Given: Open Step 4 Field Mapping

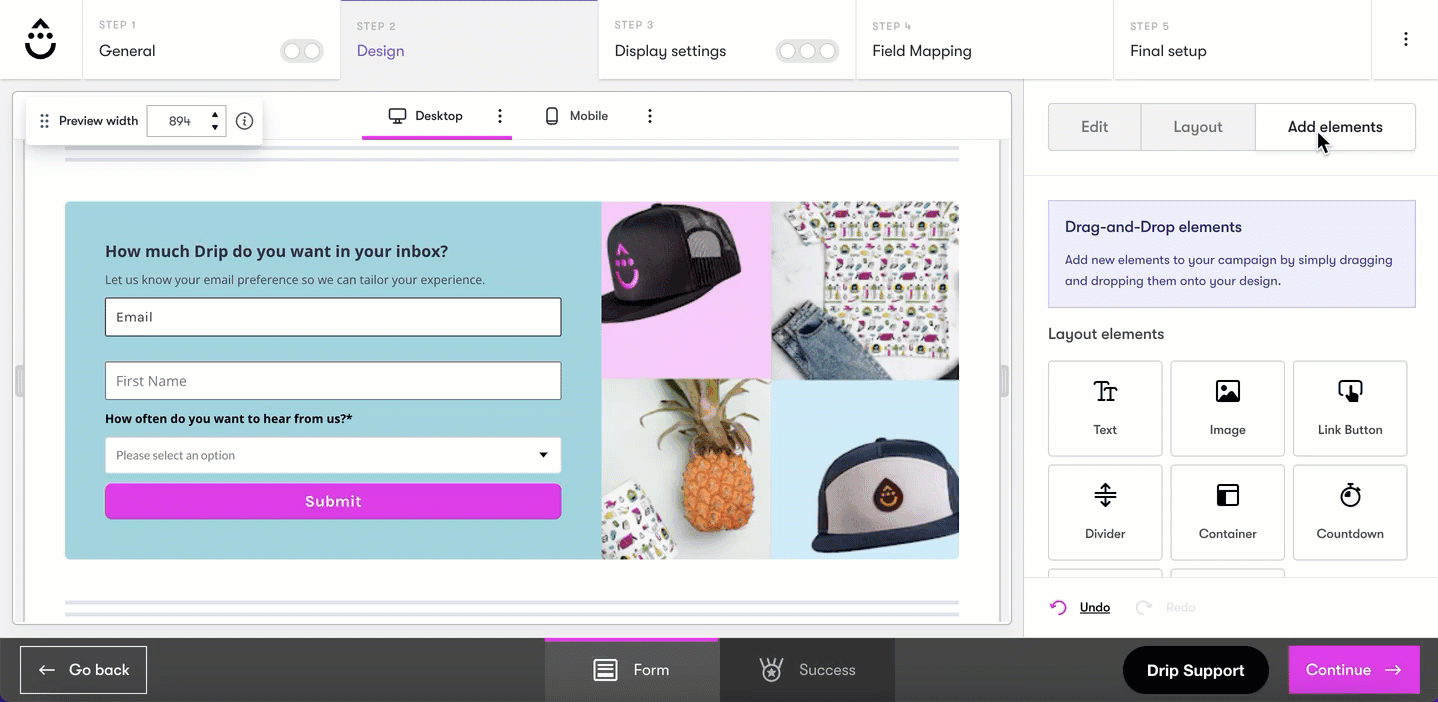Looking at the screenshot, I should tap(985, 40).
